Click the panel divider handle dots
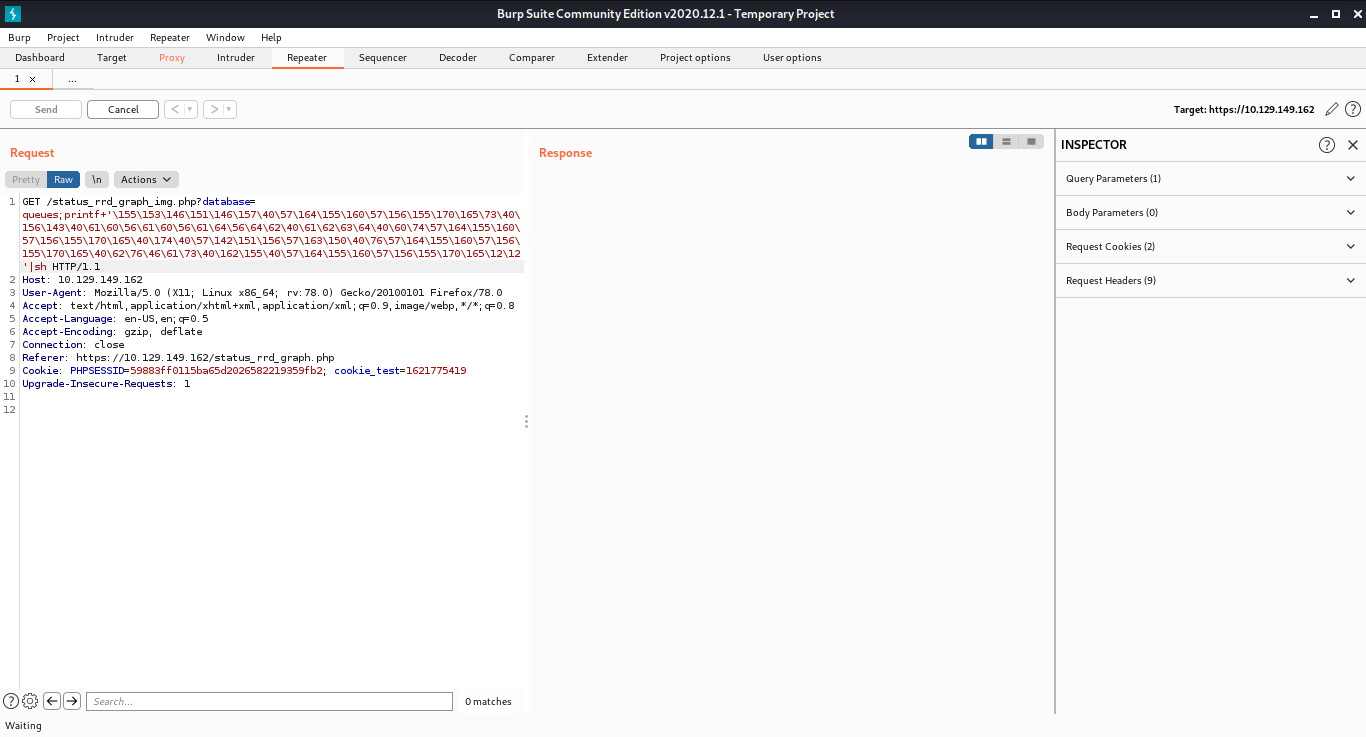 click(526, 422)
